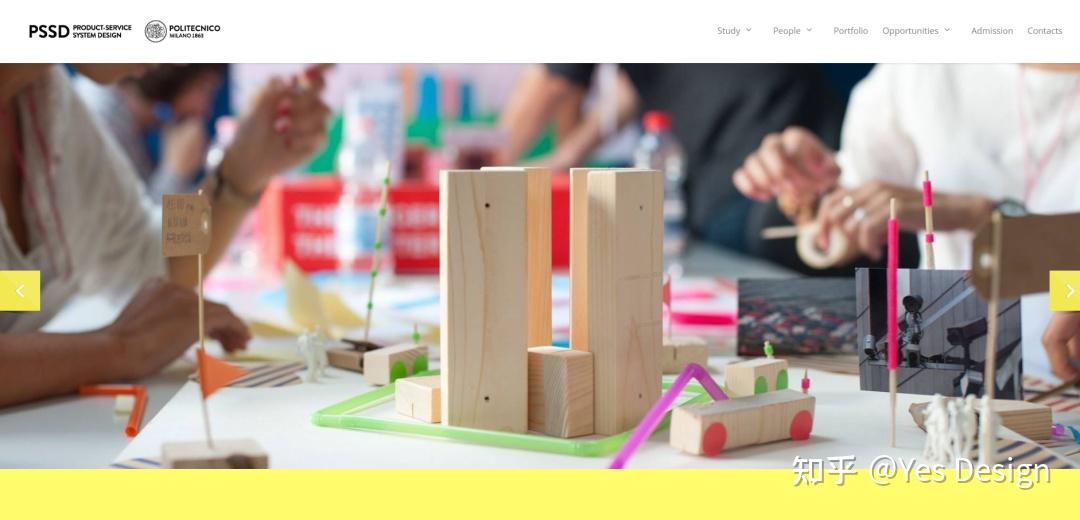Go to the Portfolio page

(851, 31)
